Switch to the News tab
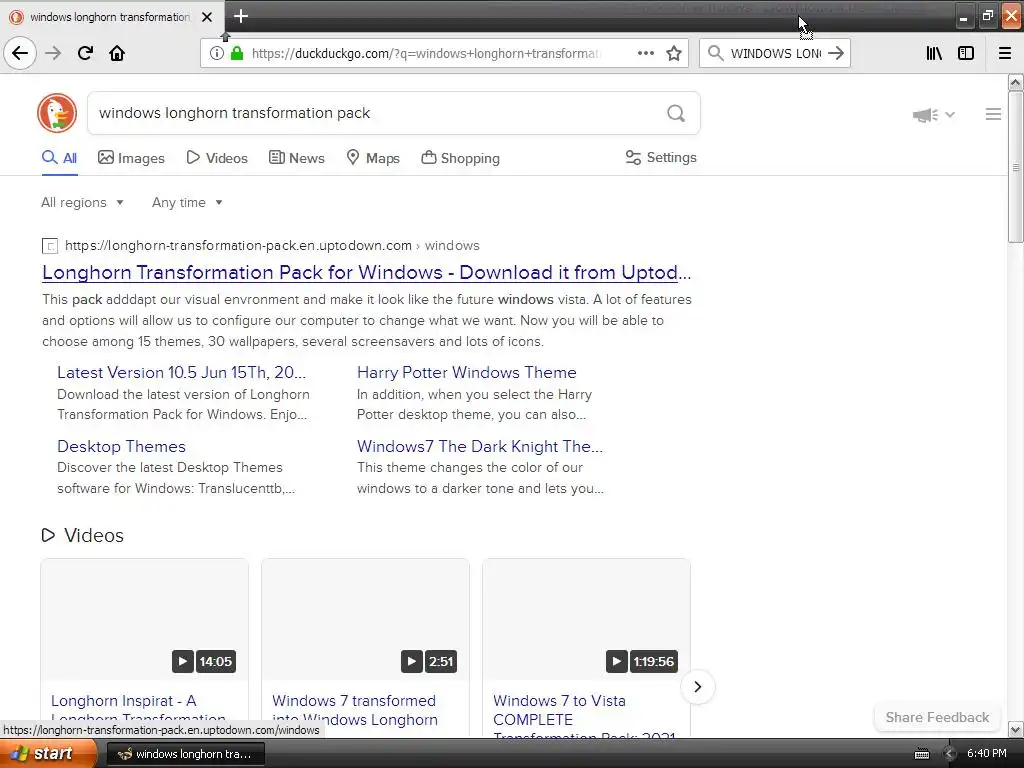This screenshot has height=768, width=1024. [x=297, y=158]
